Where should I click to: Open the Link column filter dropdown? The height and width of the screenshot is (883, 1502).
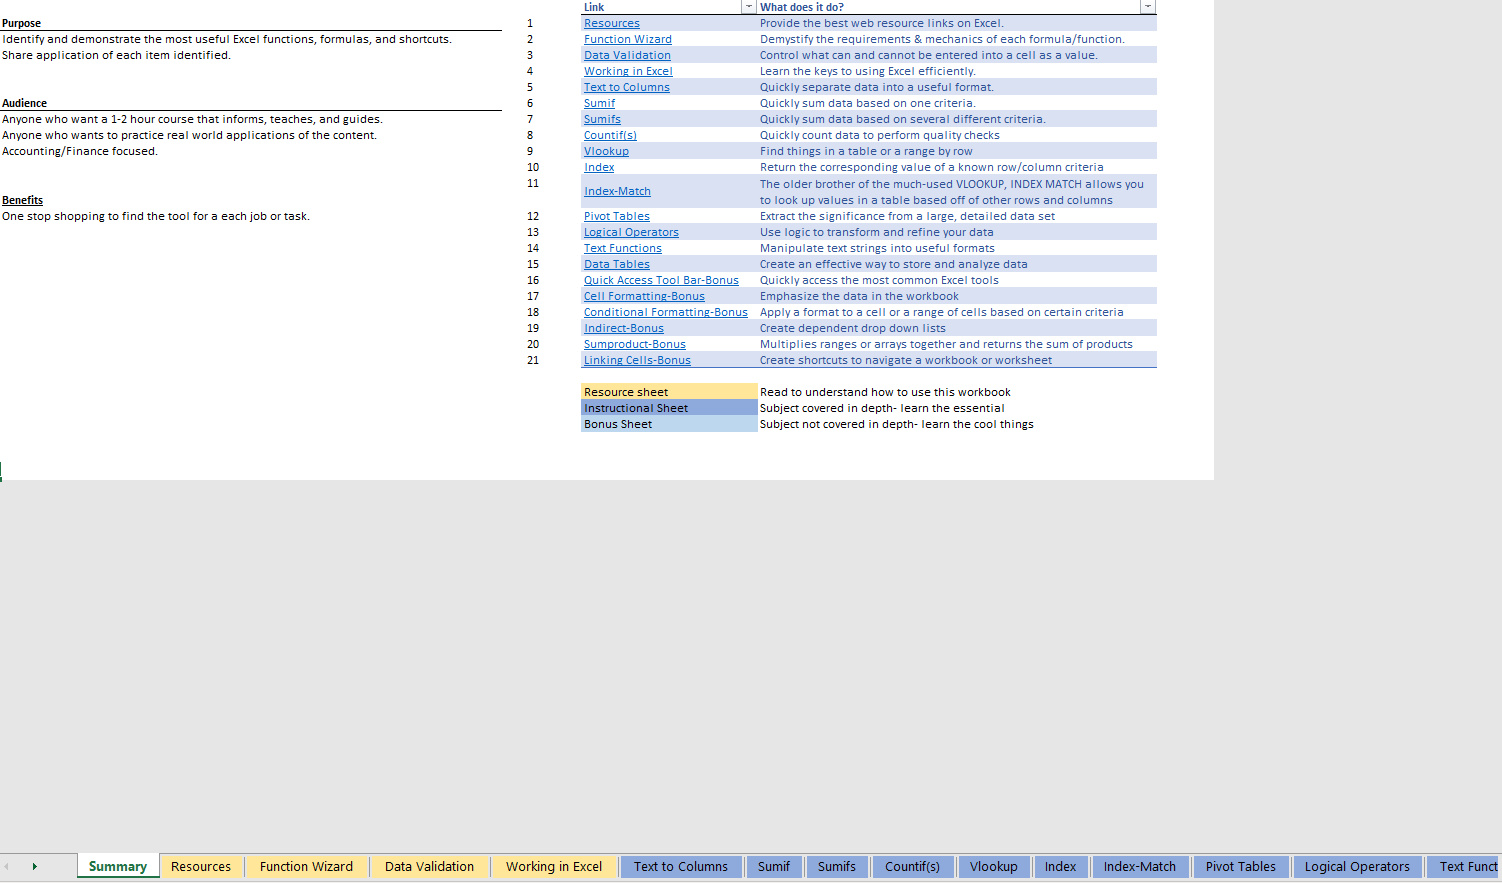[748, 7]
